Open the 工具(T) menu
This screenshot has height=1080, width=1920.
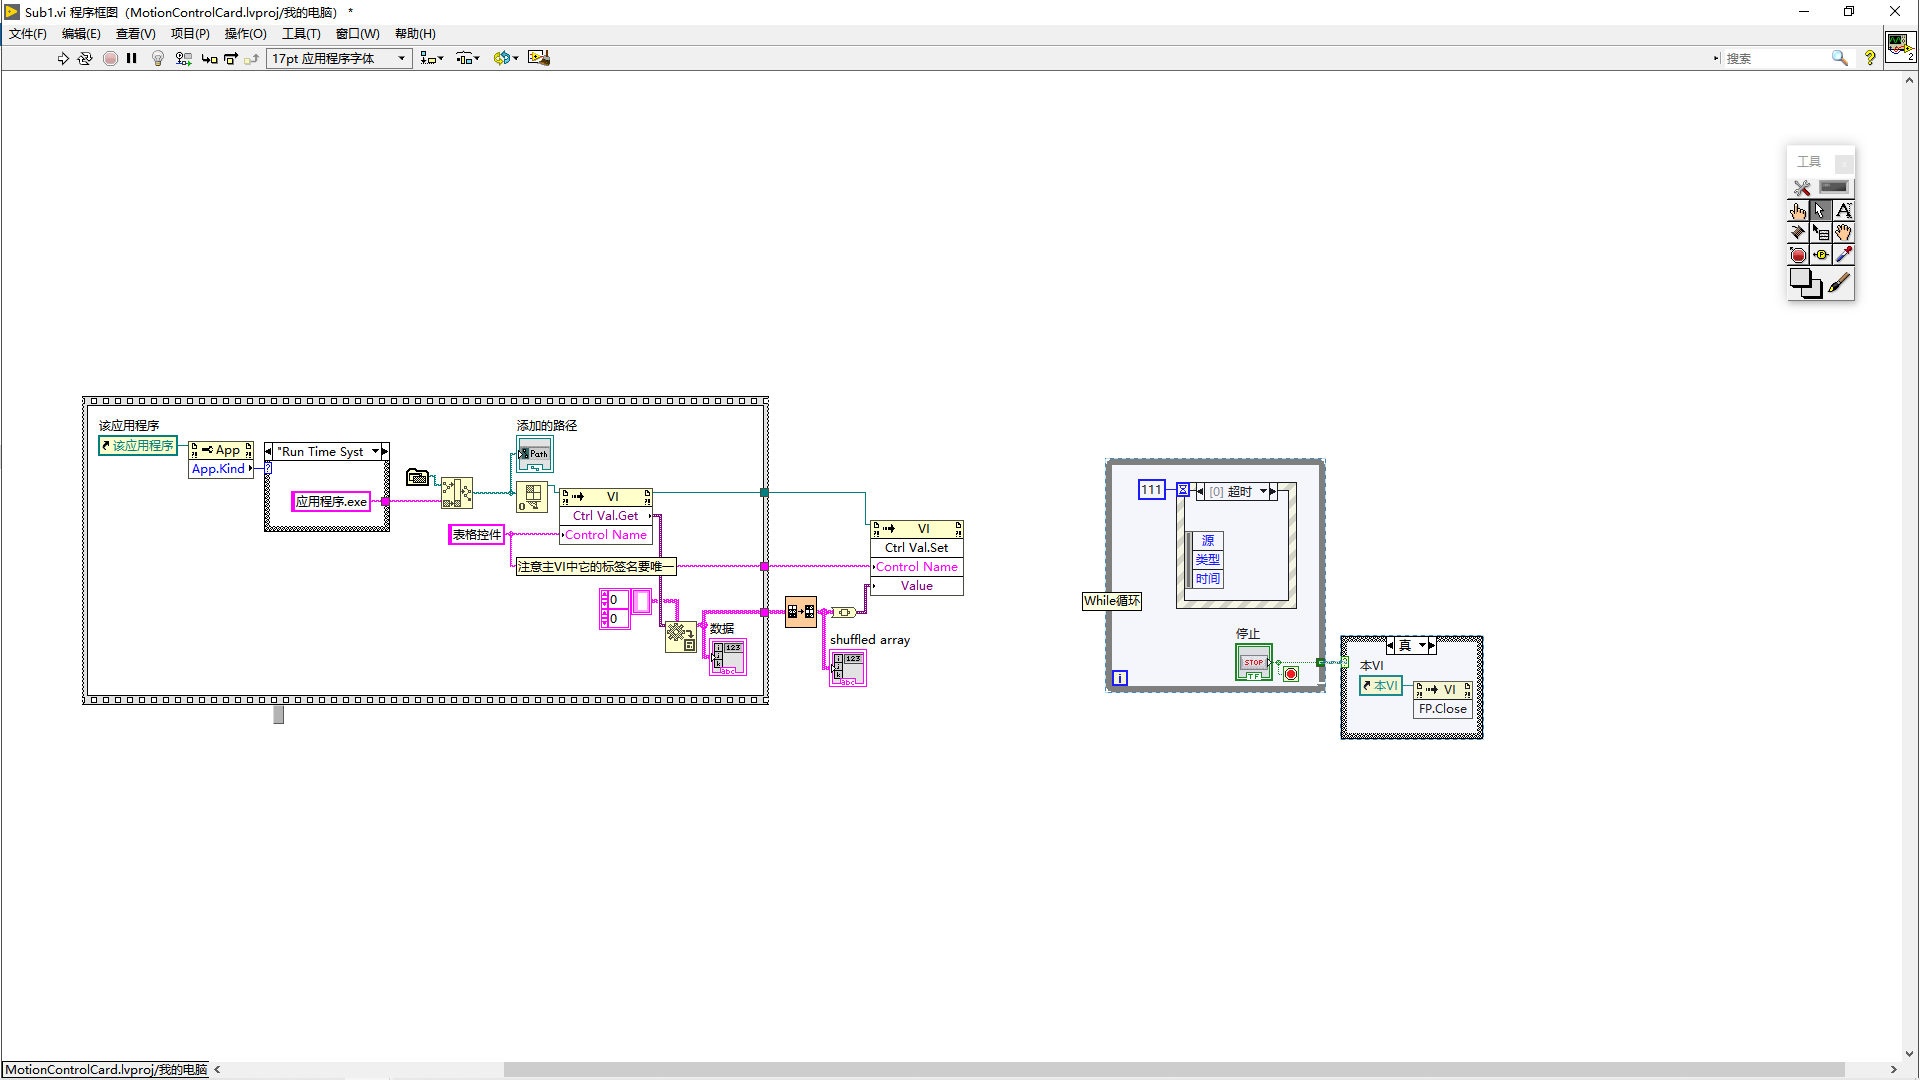tap(301, 33)
